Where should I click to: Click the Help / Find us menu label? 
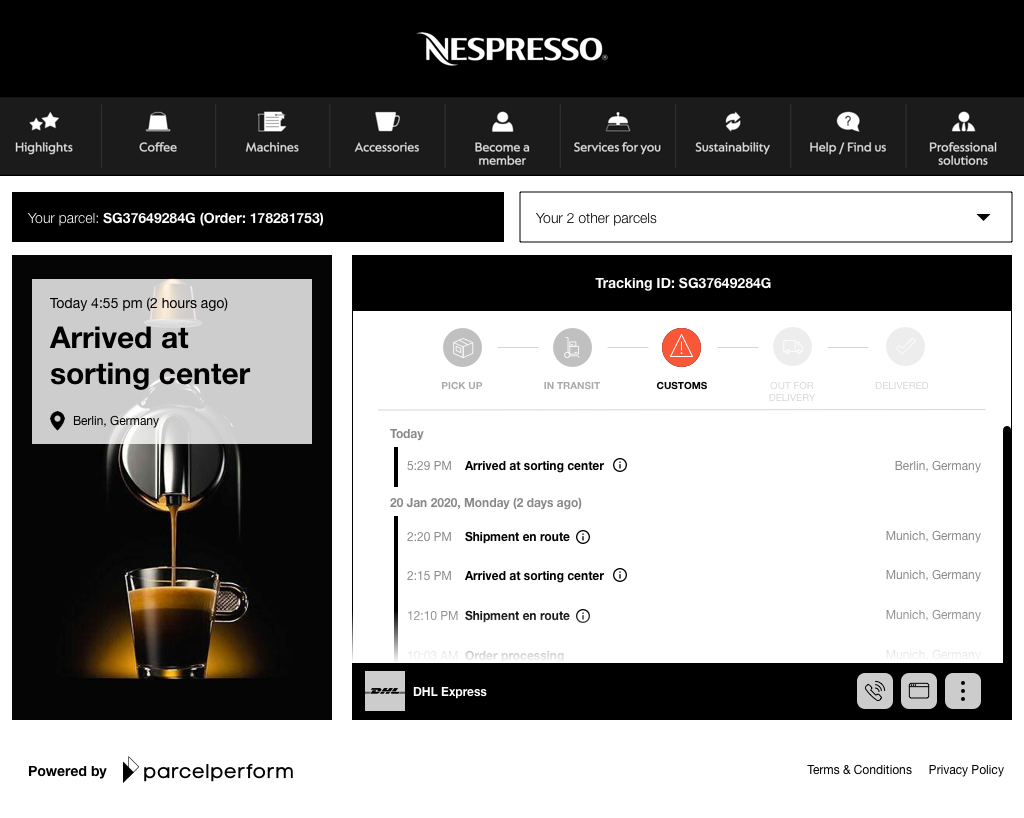(848, 148)
